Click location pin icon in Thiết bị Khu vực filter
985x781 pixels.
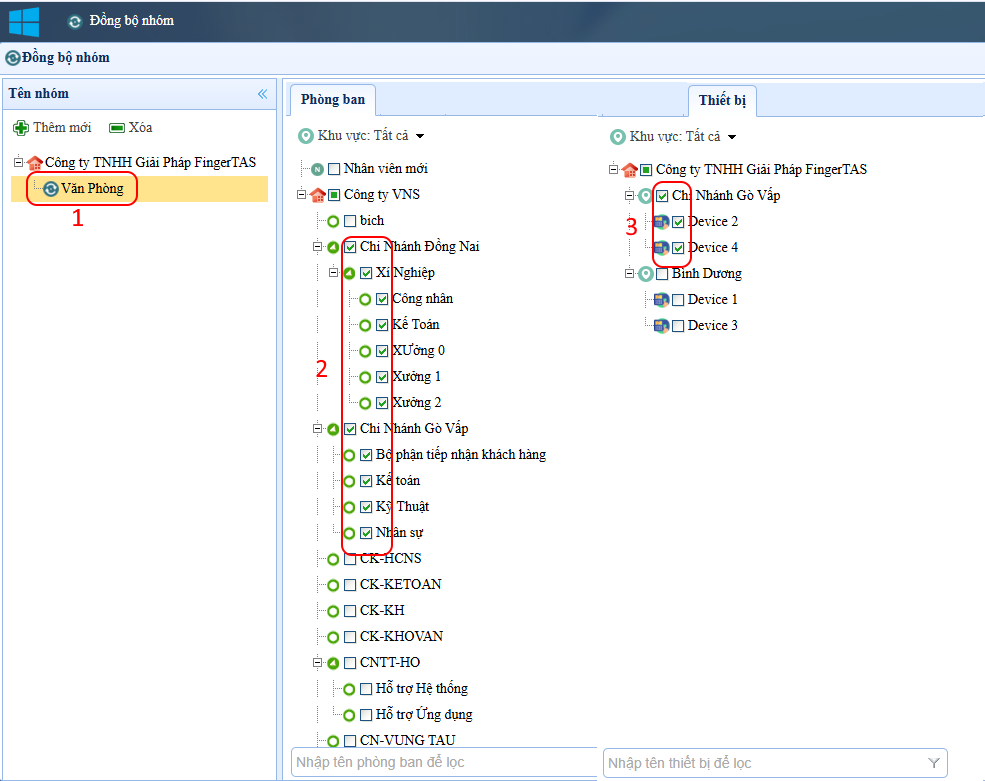[618, 137]
